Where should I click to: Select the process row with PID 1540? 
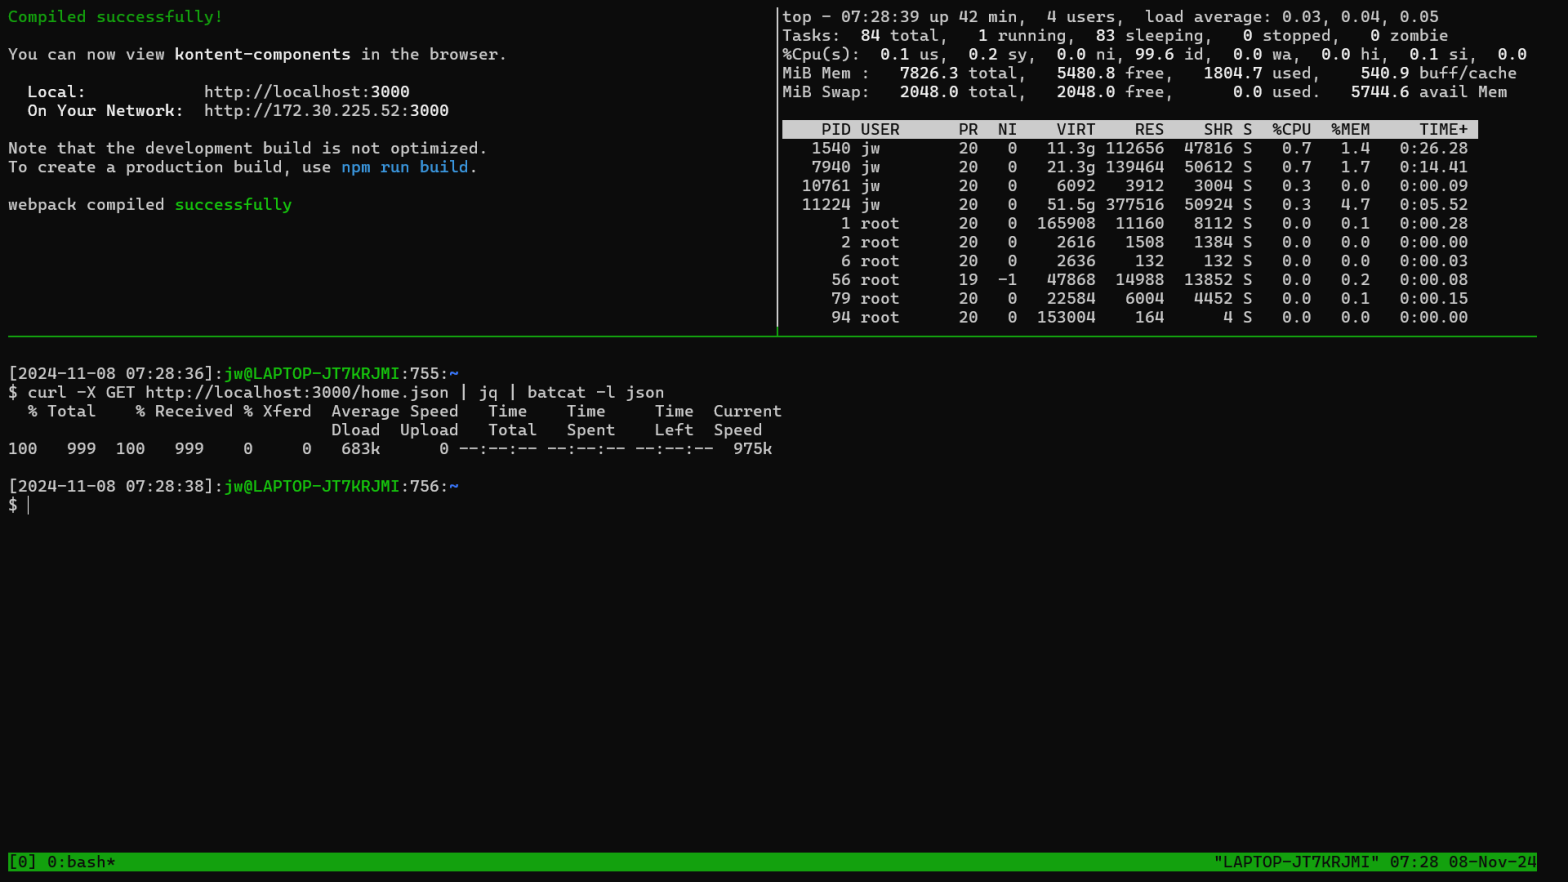1129,149
